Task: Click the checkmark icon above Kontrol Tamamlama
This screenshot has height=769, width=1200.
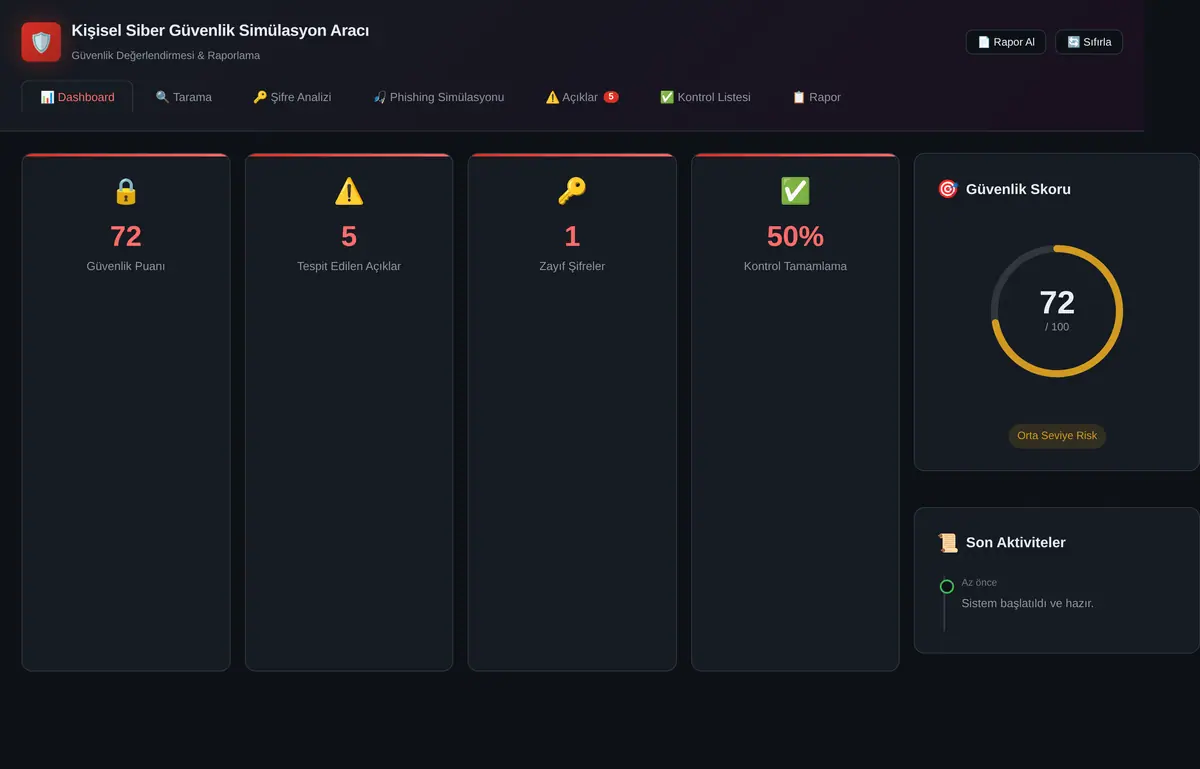Action: click(795, 191)
